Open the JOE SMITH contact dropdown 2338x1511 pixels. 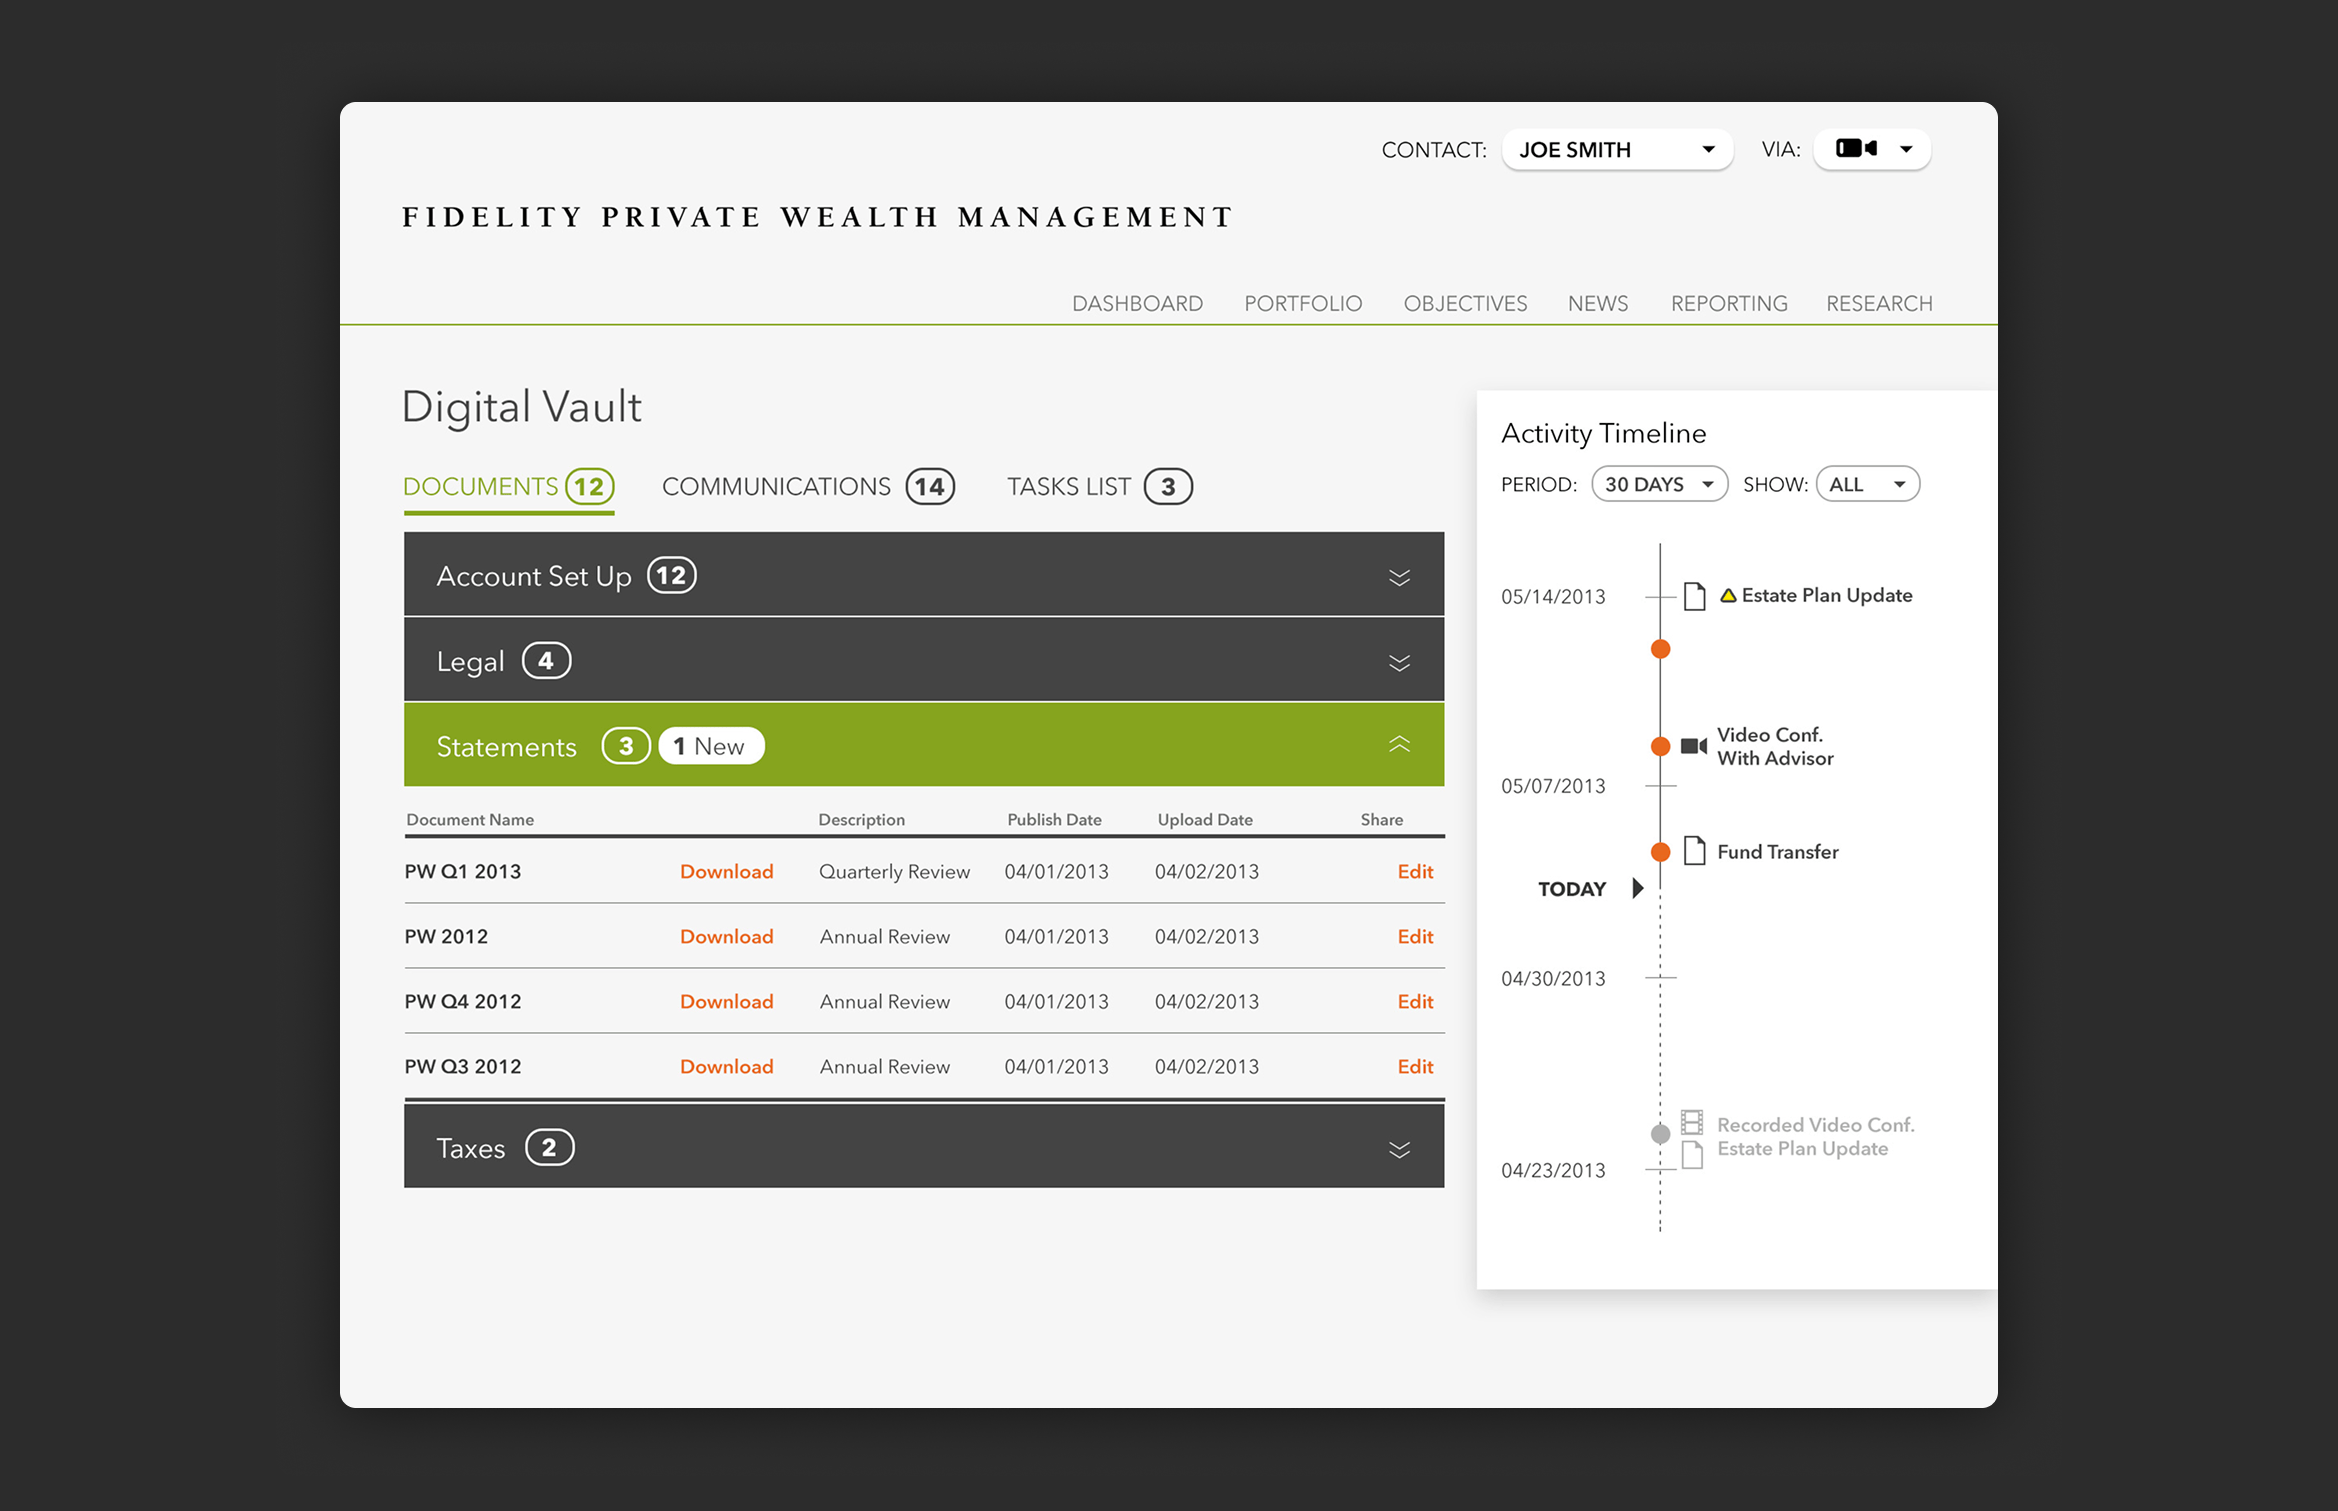tap(1616, 149)
